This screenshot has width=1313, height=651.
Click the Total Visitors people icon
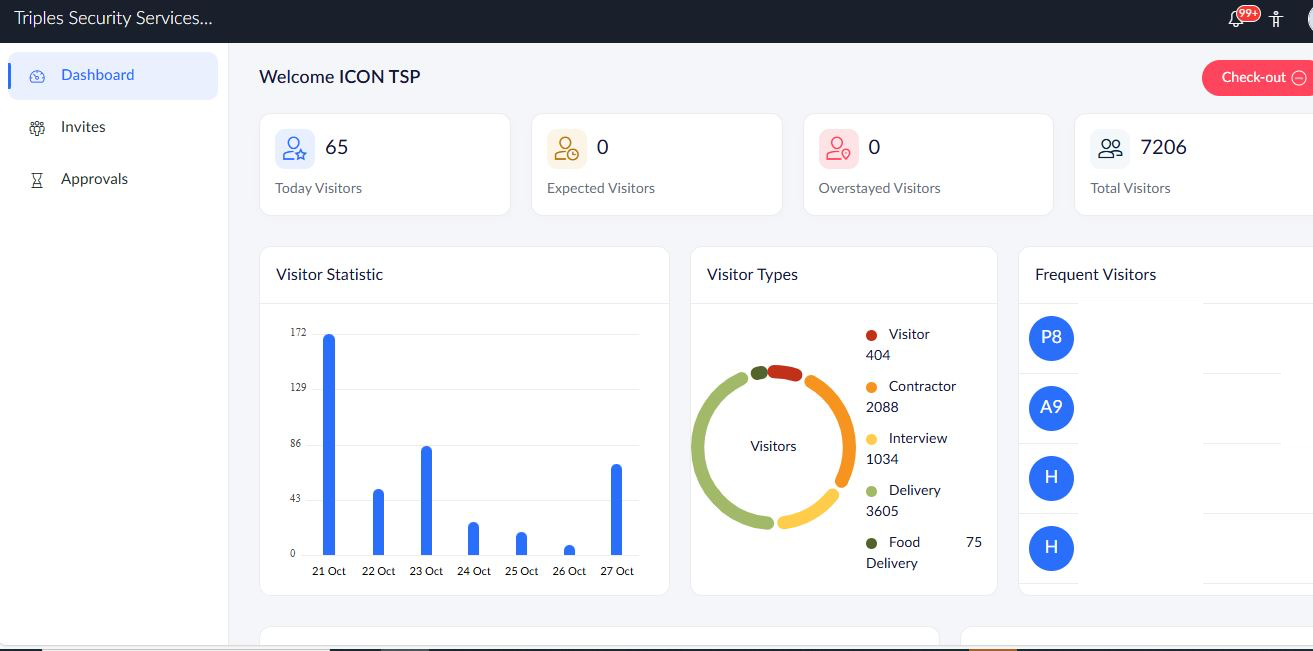(1110, 149)
